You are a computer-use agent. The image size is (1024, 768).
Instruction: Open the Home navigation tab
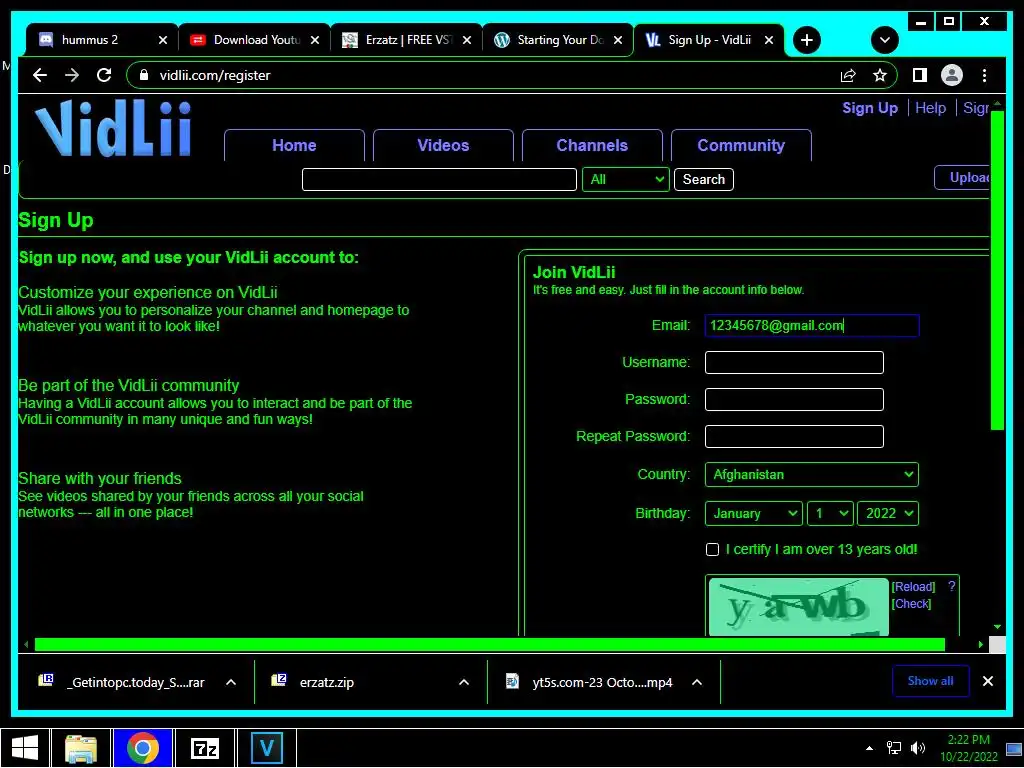click(x=294, y=145)
